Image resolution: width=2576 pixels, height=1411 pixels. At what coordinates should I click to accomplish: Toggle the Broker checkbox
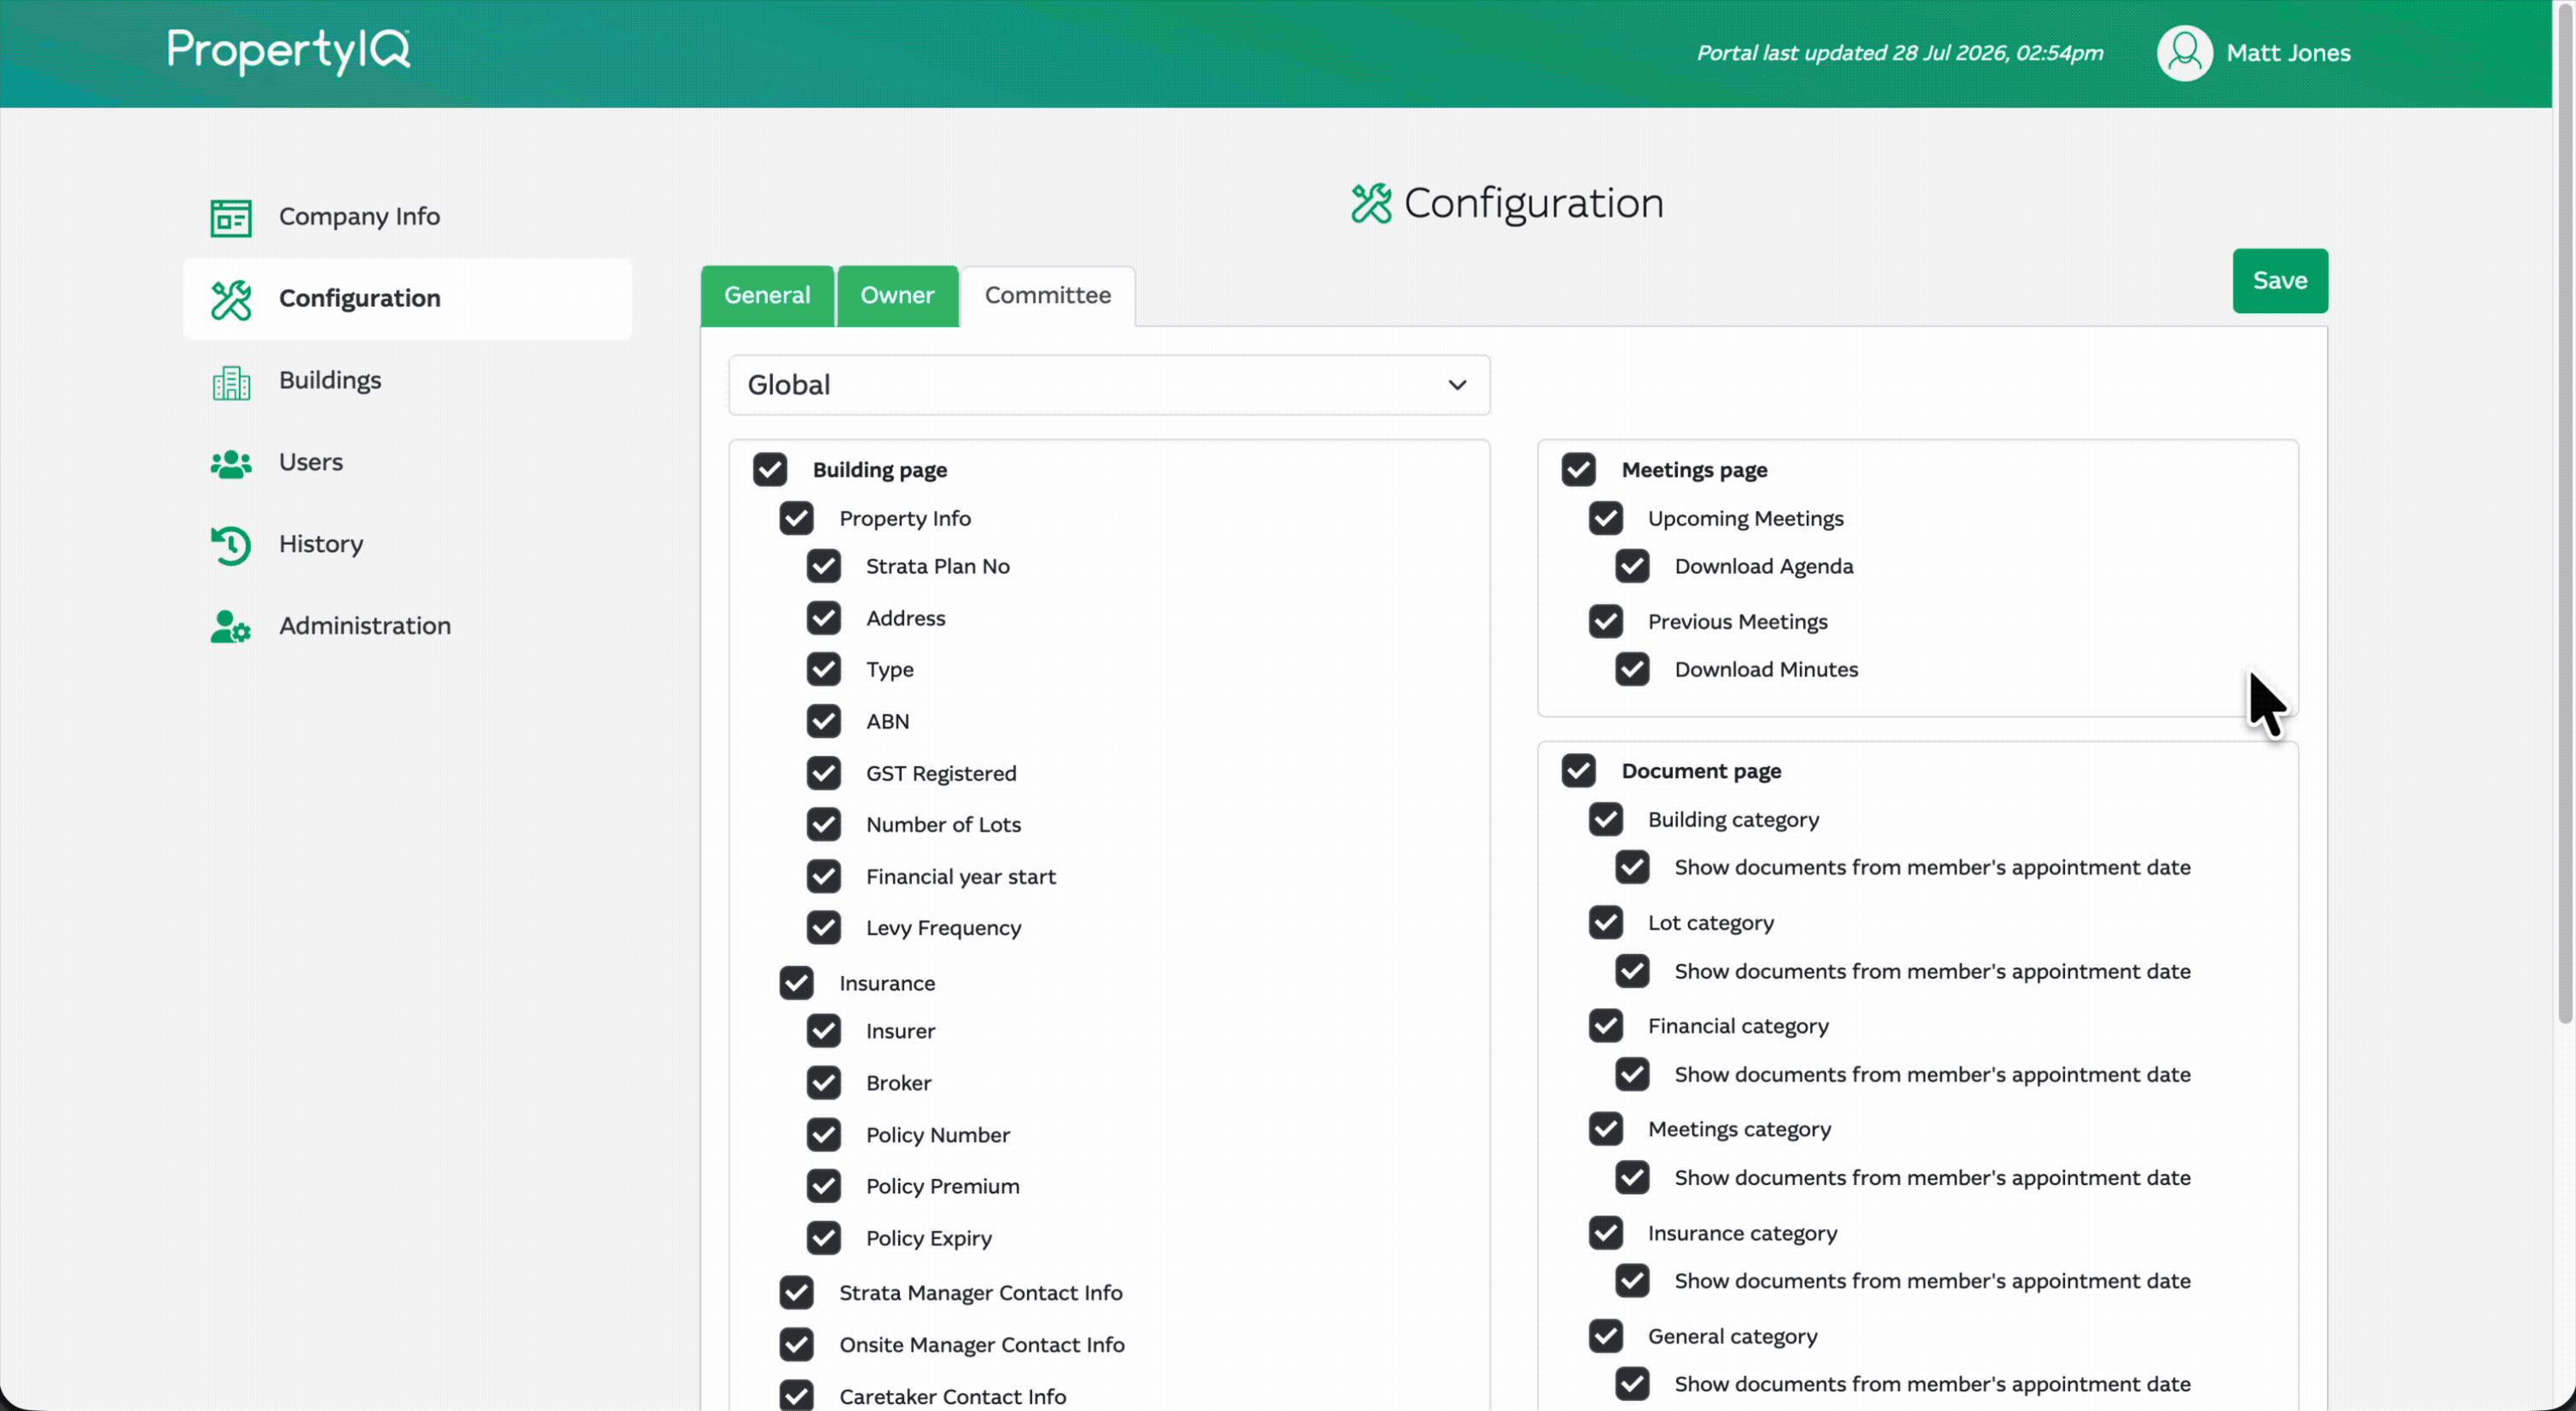click(x=824, y=1084)
